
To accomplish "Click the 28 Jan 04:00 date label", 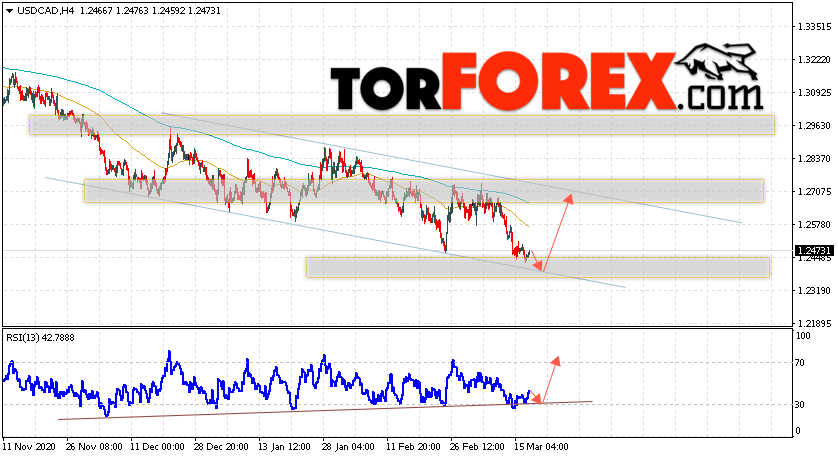I will click(348, 447).
